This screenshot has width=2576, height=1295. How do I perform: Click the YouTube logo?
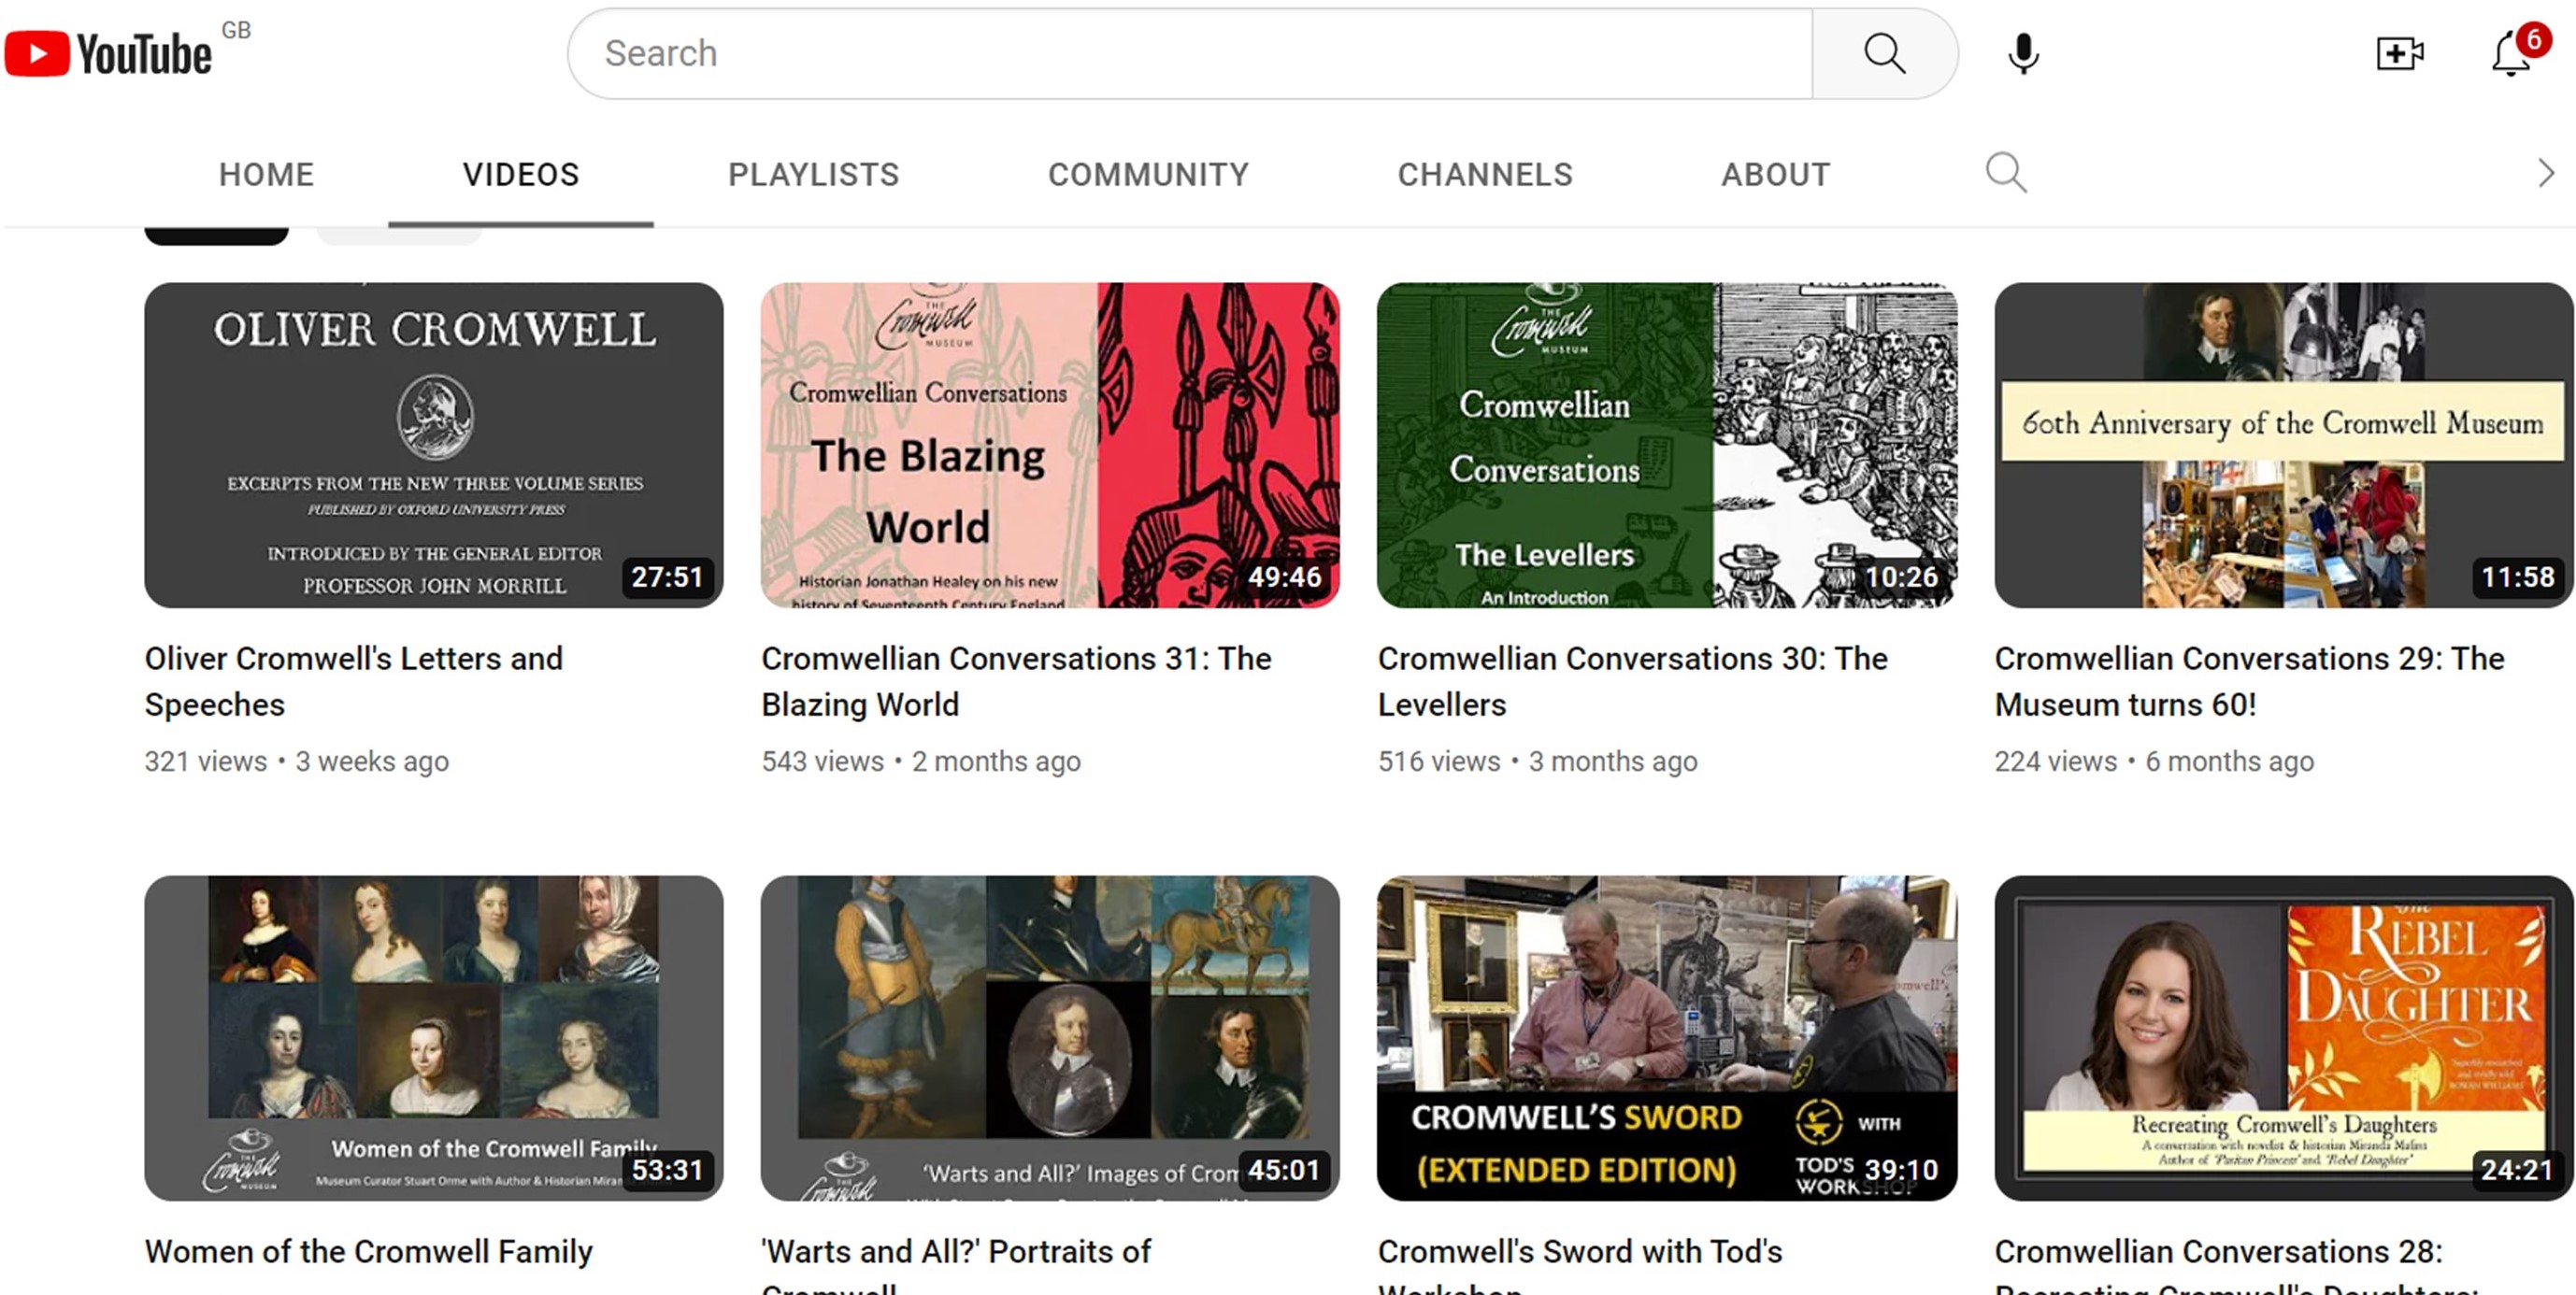(x=108, y=54)
